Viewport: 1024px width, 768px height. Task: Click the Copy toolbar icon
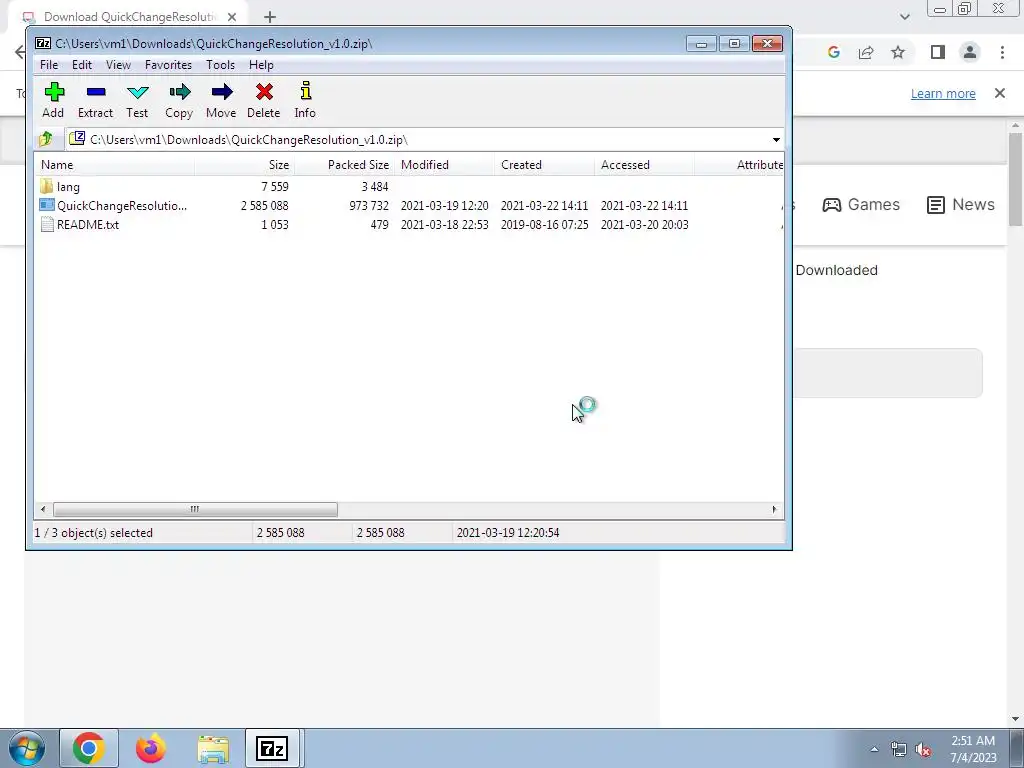[x=179, y=100]
